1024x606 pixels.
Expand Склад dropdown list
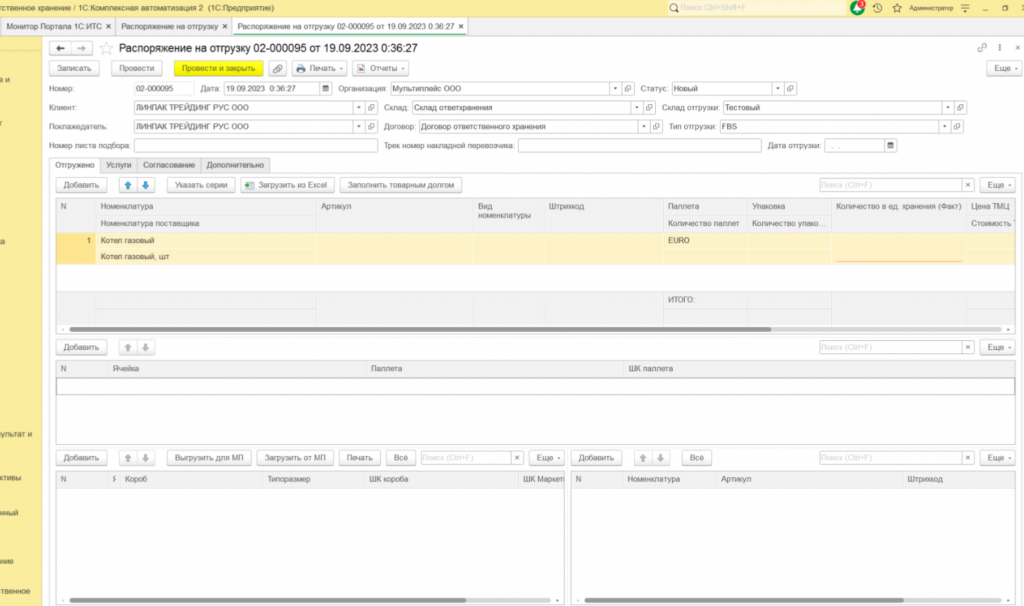pos(636,107)
